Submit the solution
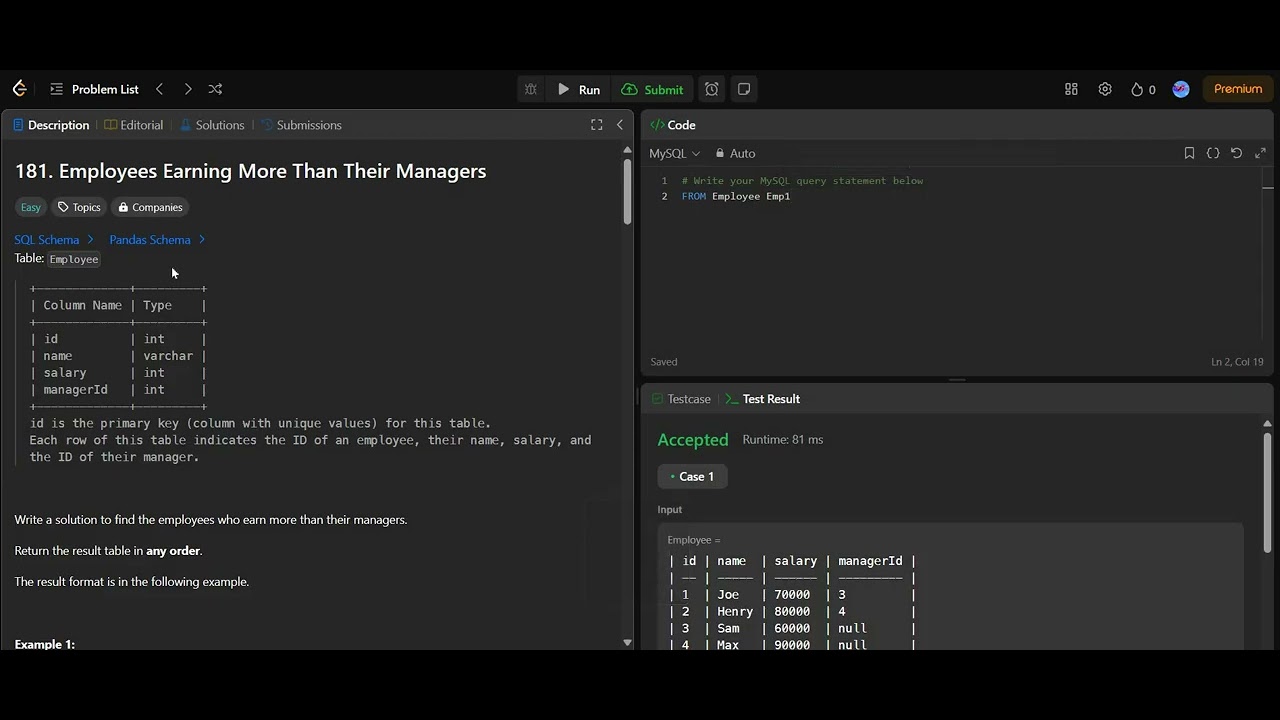This screenshot has width=1280, height=720. tap(652, 89)
